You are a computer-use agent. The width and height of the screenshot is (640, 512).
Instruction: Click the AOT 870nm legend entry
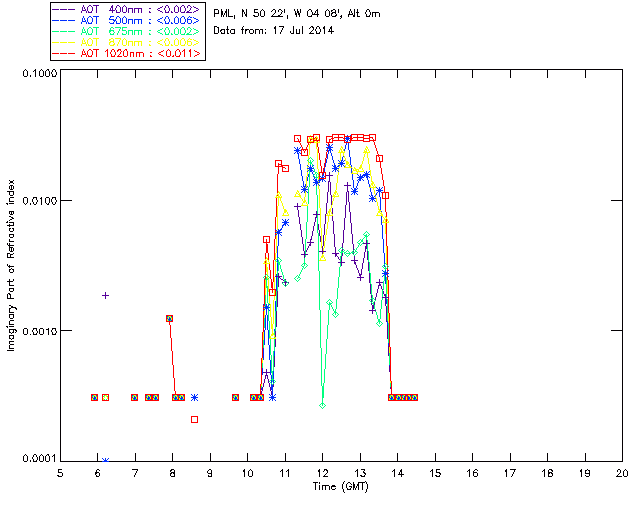127,42
